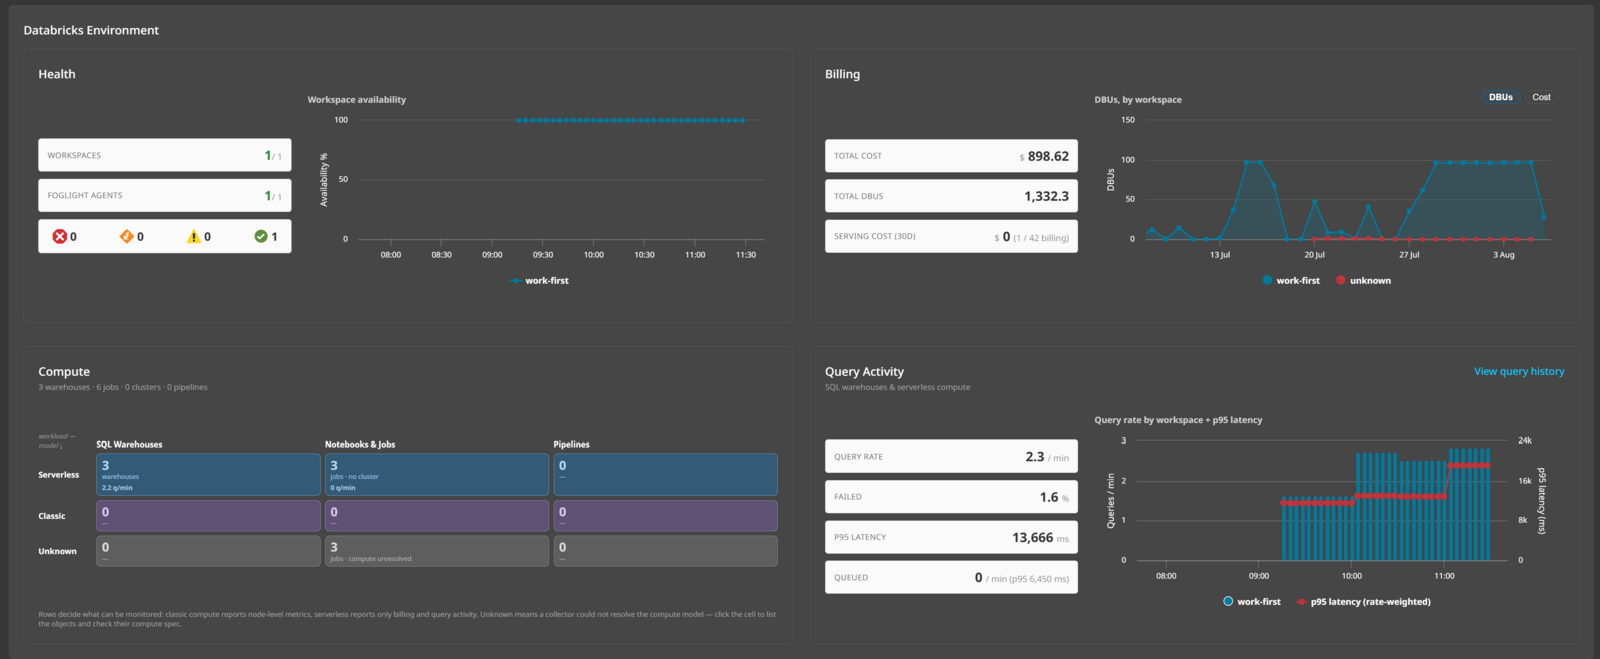Image resolution: width=1600 pixels, height=659 pixels.
Task: Click the P95 LATENCY tile showing 13,666 ms
Action: 951,537
